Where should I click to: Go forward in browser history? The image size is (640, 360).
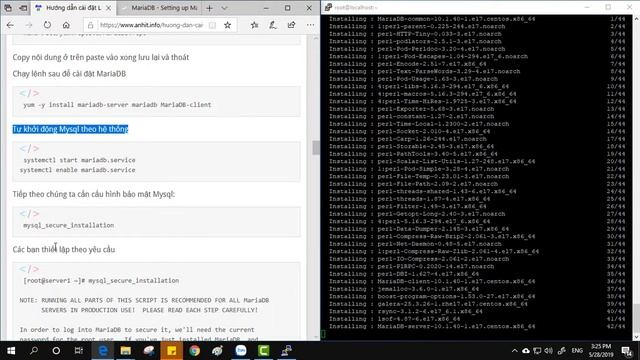pos(29,25)
